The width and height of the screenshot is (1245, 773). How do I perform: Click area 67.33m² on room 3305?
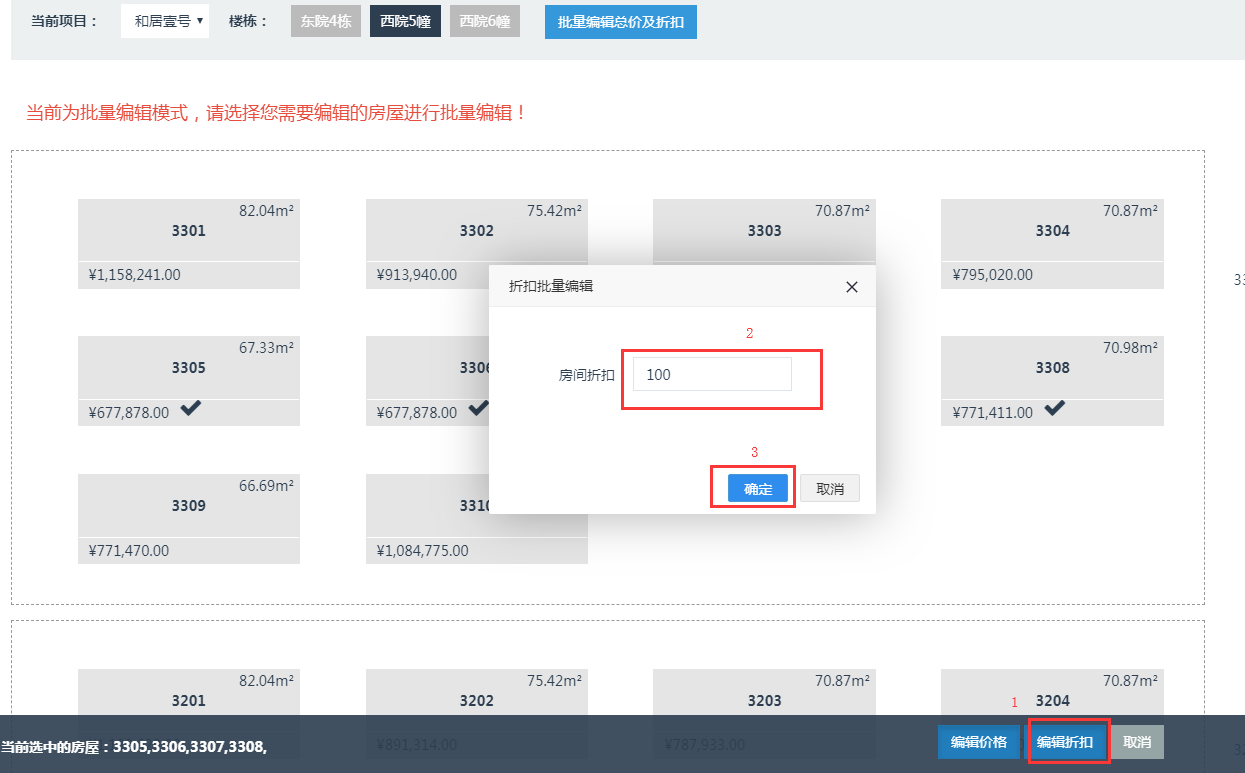pyautogui.click(x=266, y=347)
